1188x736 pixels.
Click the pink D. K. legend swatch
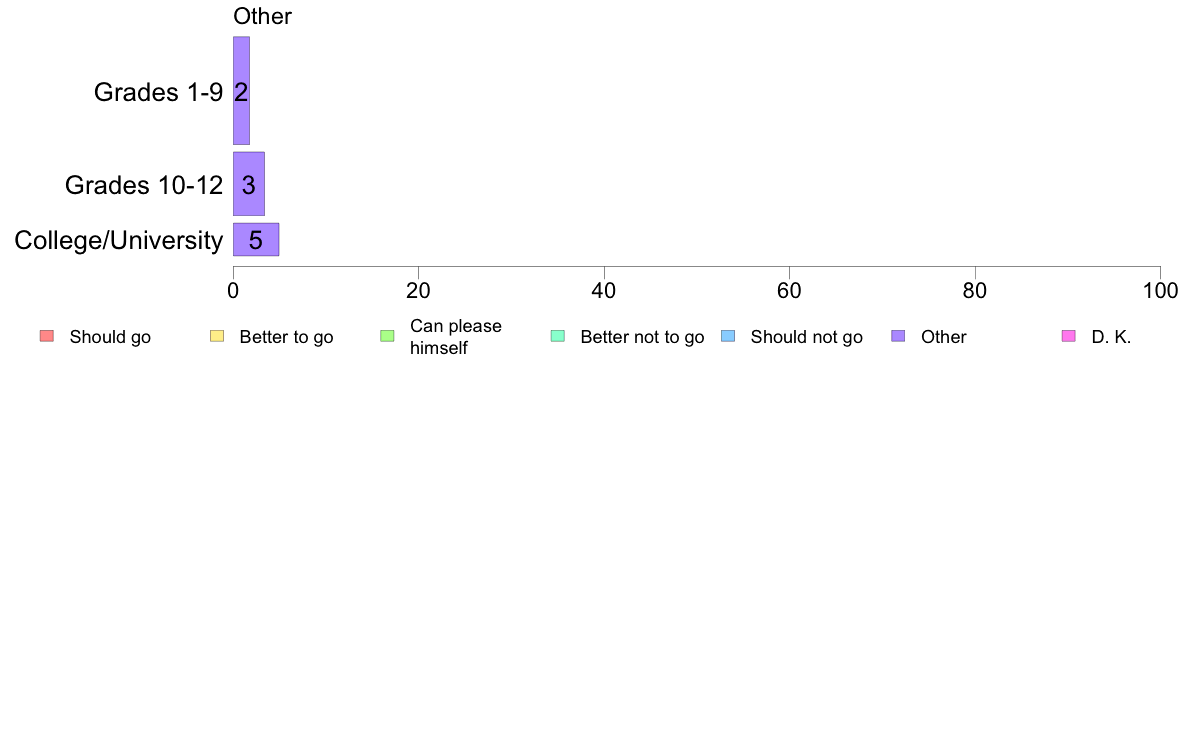(x=1068, y=336)
